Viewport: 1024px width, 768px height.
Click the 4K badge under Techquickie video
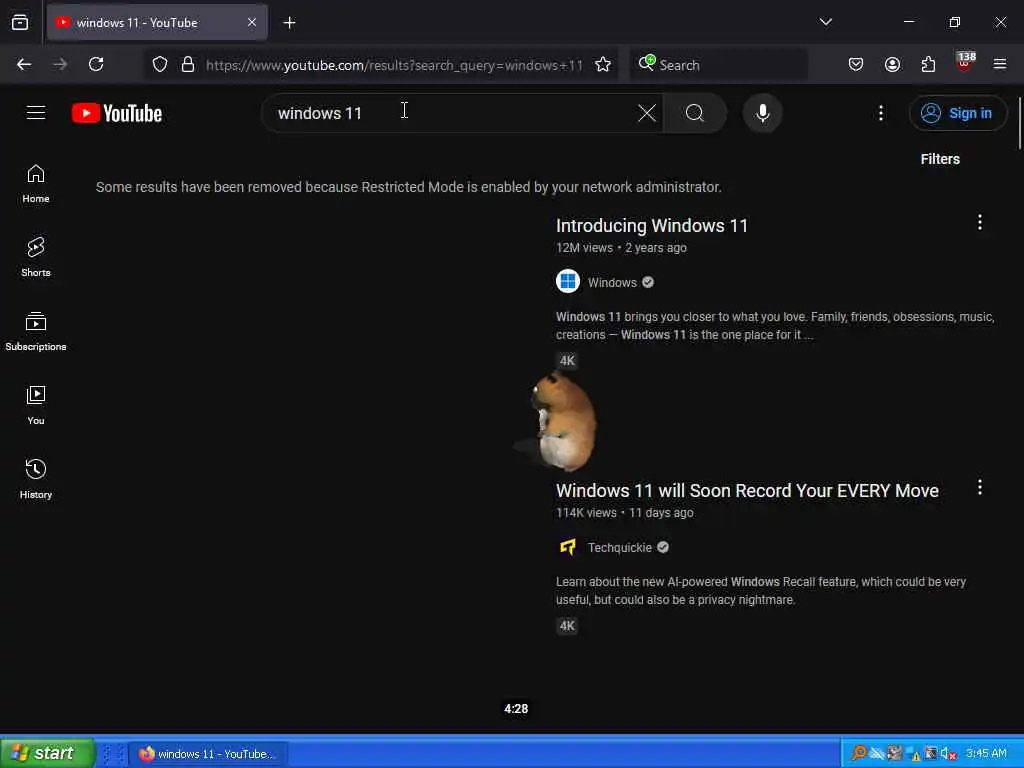click(x=567, y=626)
